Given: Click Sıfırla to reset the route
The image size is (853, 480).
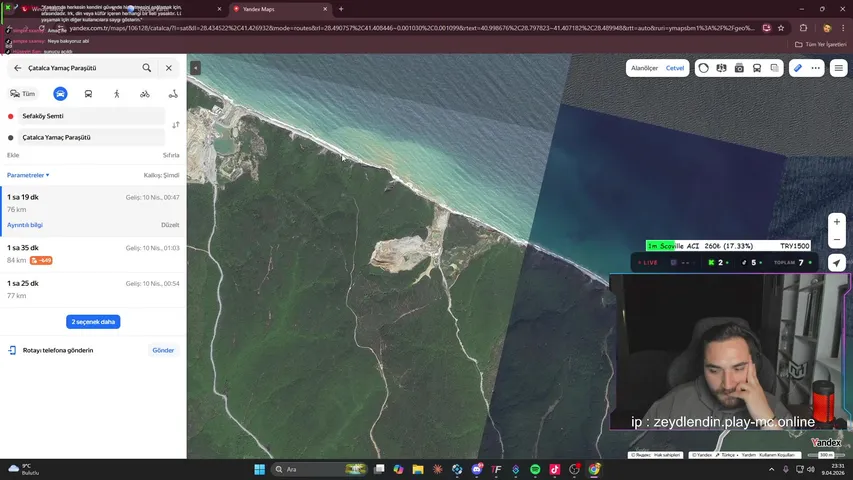Looking at the screenshot, I should tap(171, 155).
